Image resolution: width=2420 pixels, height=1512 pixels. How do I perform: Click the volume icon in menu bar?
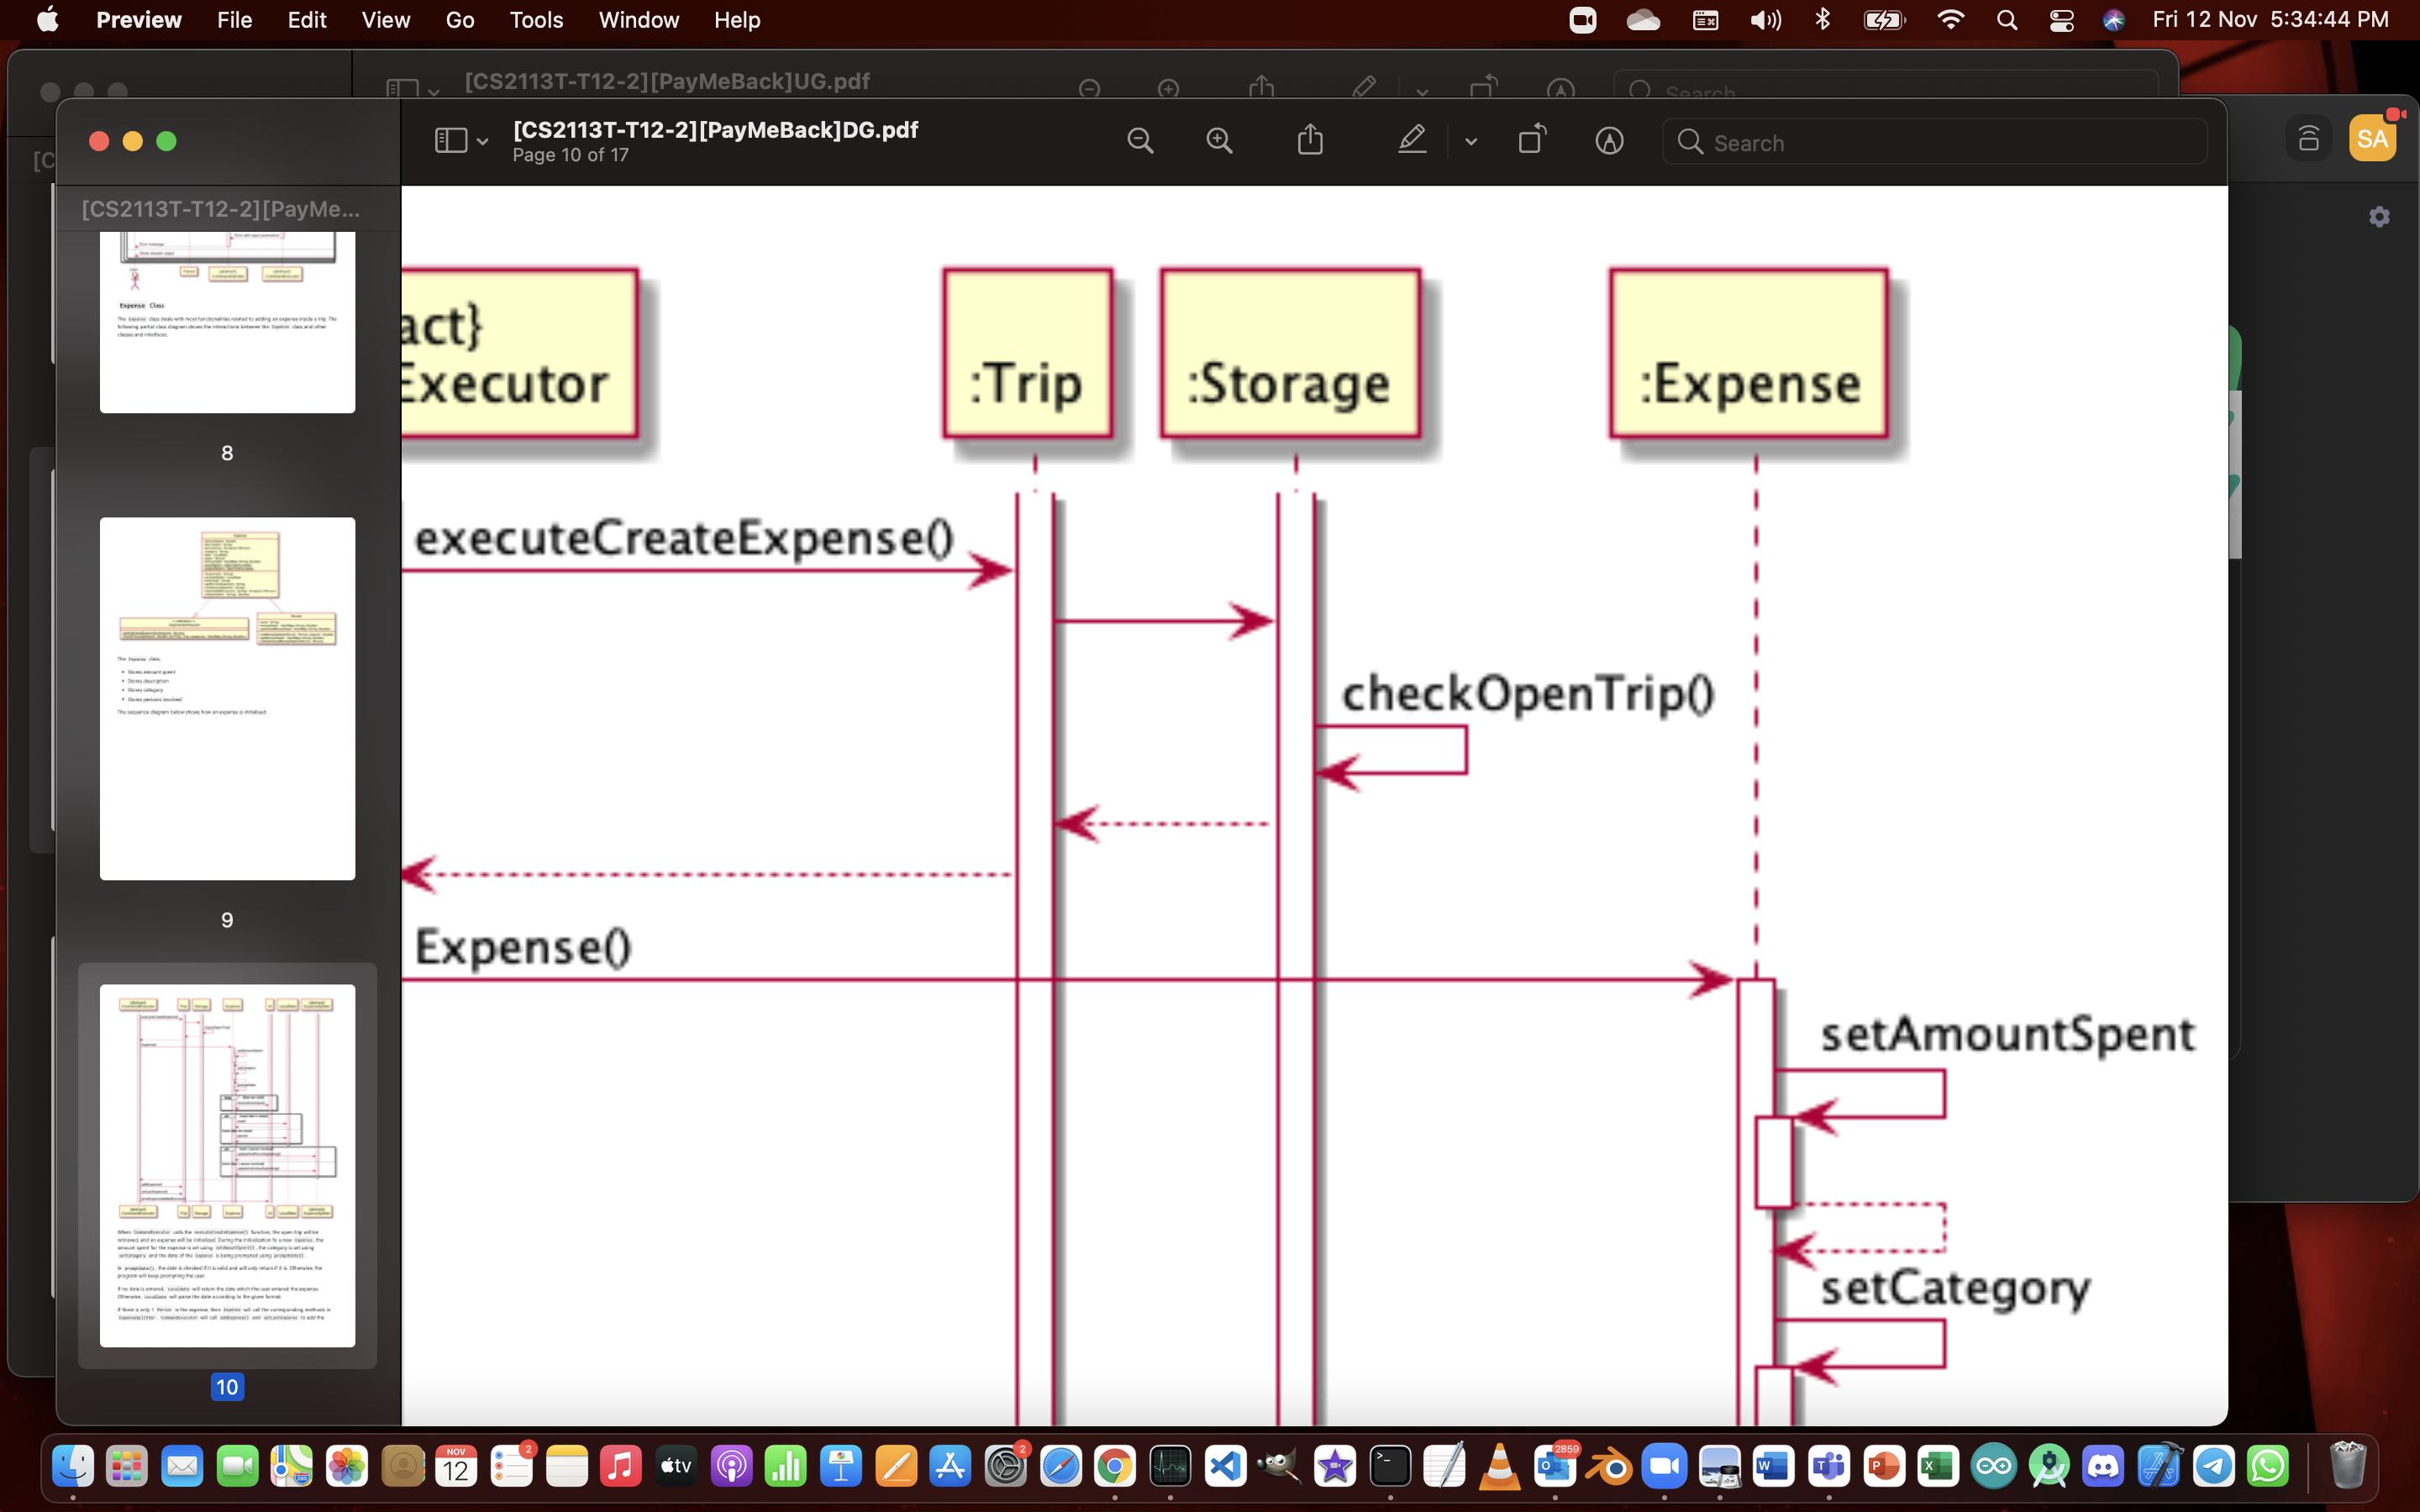1766,20
